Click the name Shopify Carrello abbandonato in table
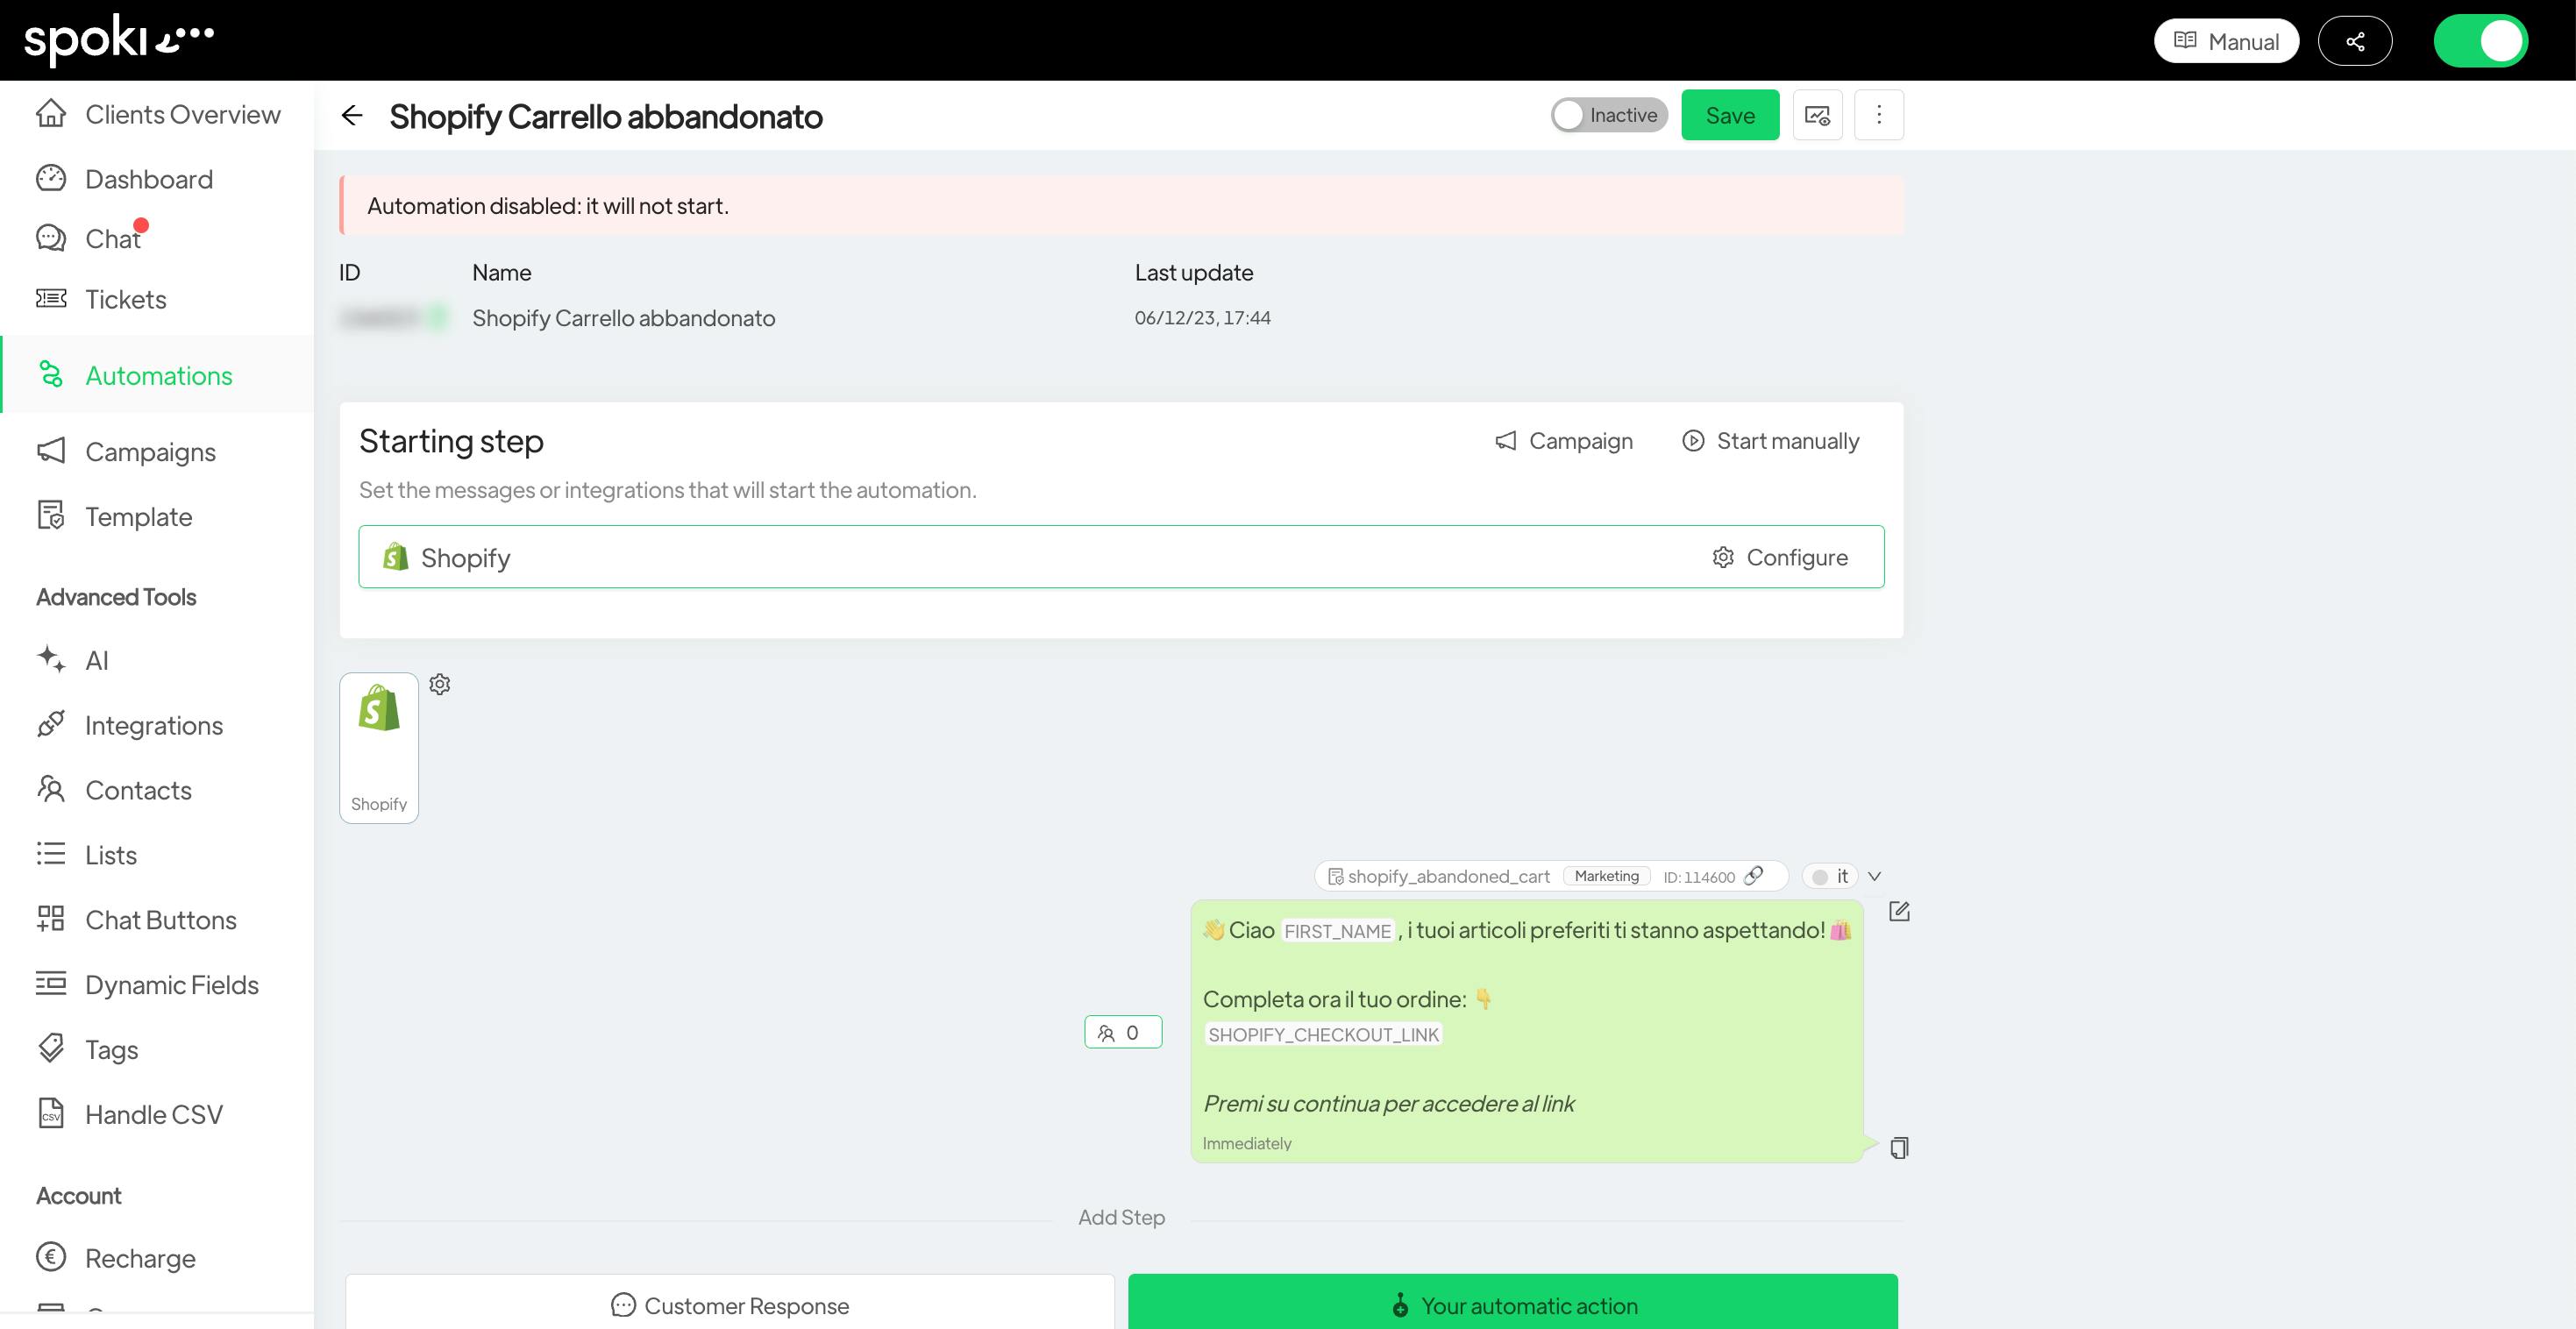Image resolution: width=2576 pixels, height=1329 pixels. coord(623,318)
